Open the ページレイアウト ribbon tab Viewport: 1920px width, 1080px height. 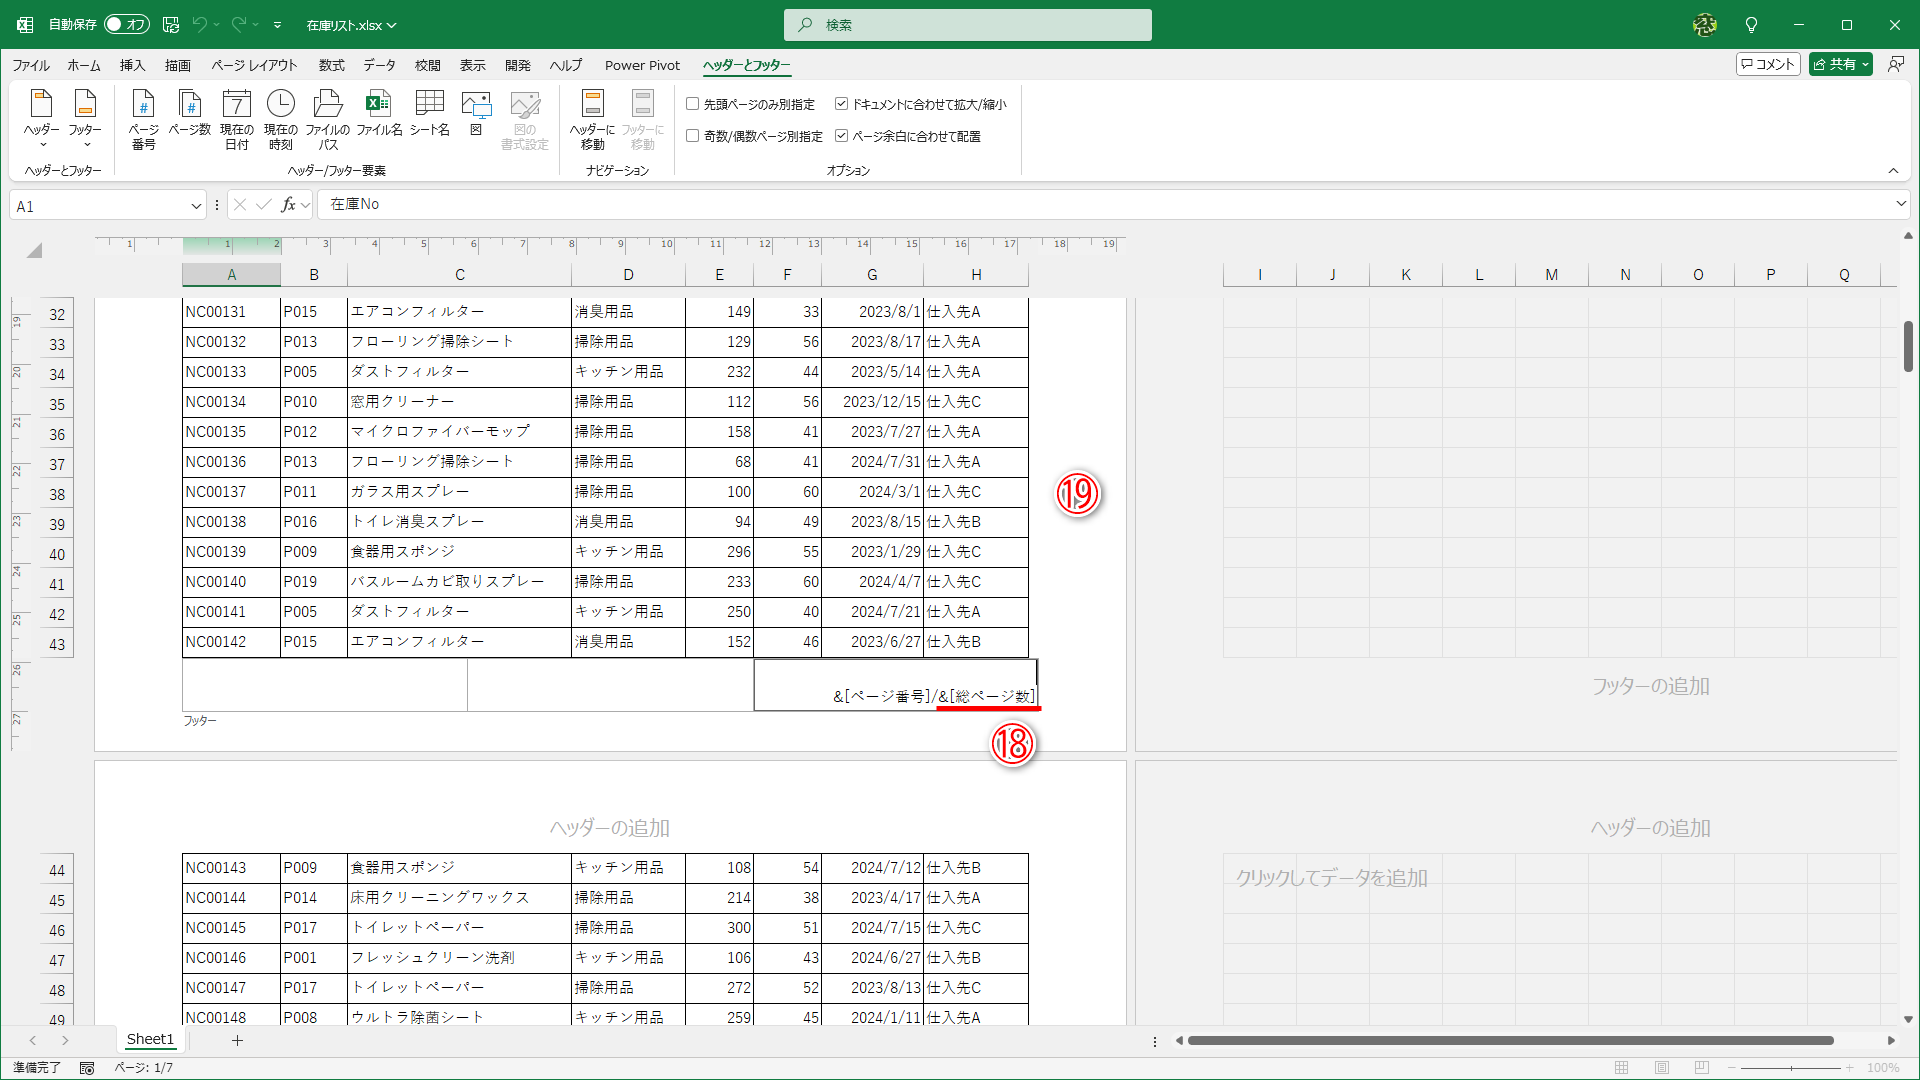(254, 65)
